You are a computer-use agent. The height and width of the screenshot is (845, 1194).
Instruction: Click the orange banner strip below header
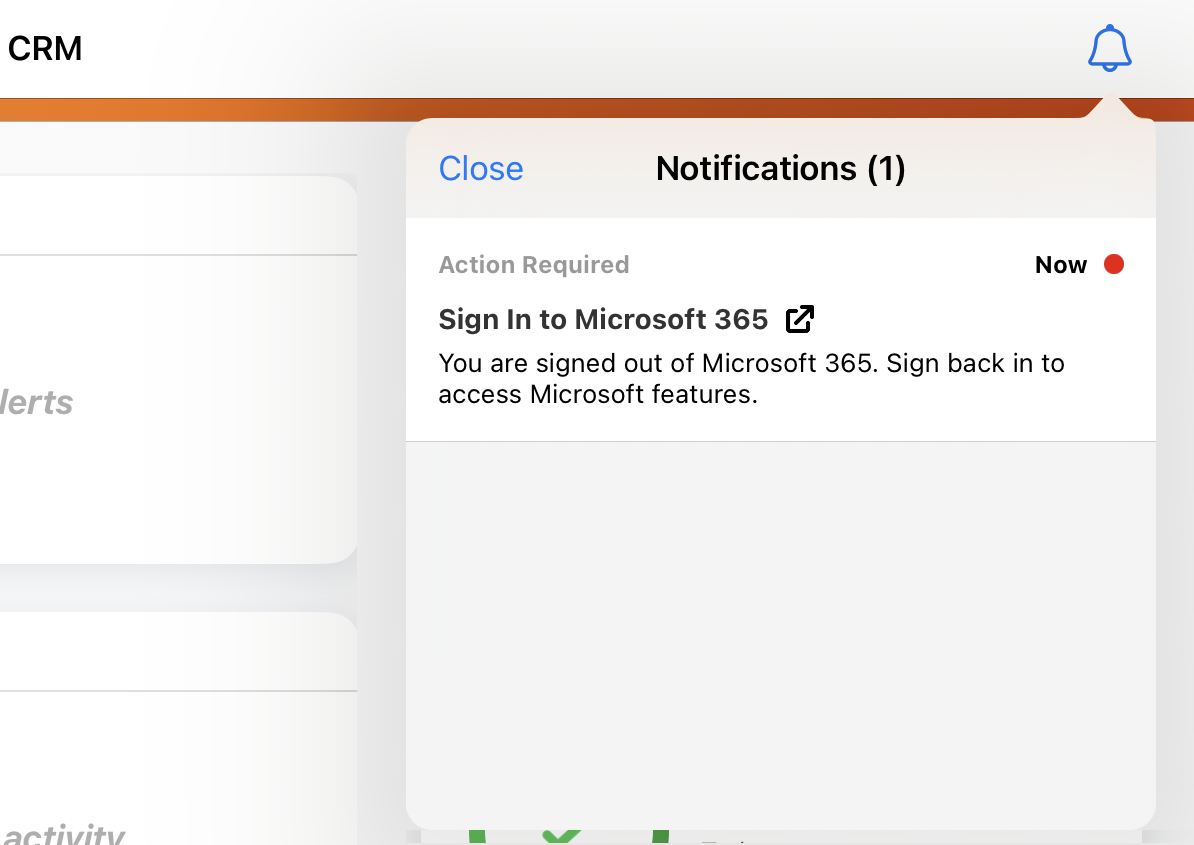click(x=200, y=110)
